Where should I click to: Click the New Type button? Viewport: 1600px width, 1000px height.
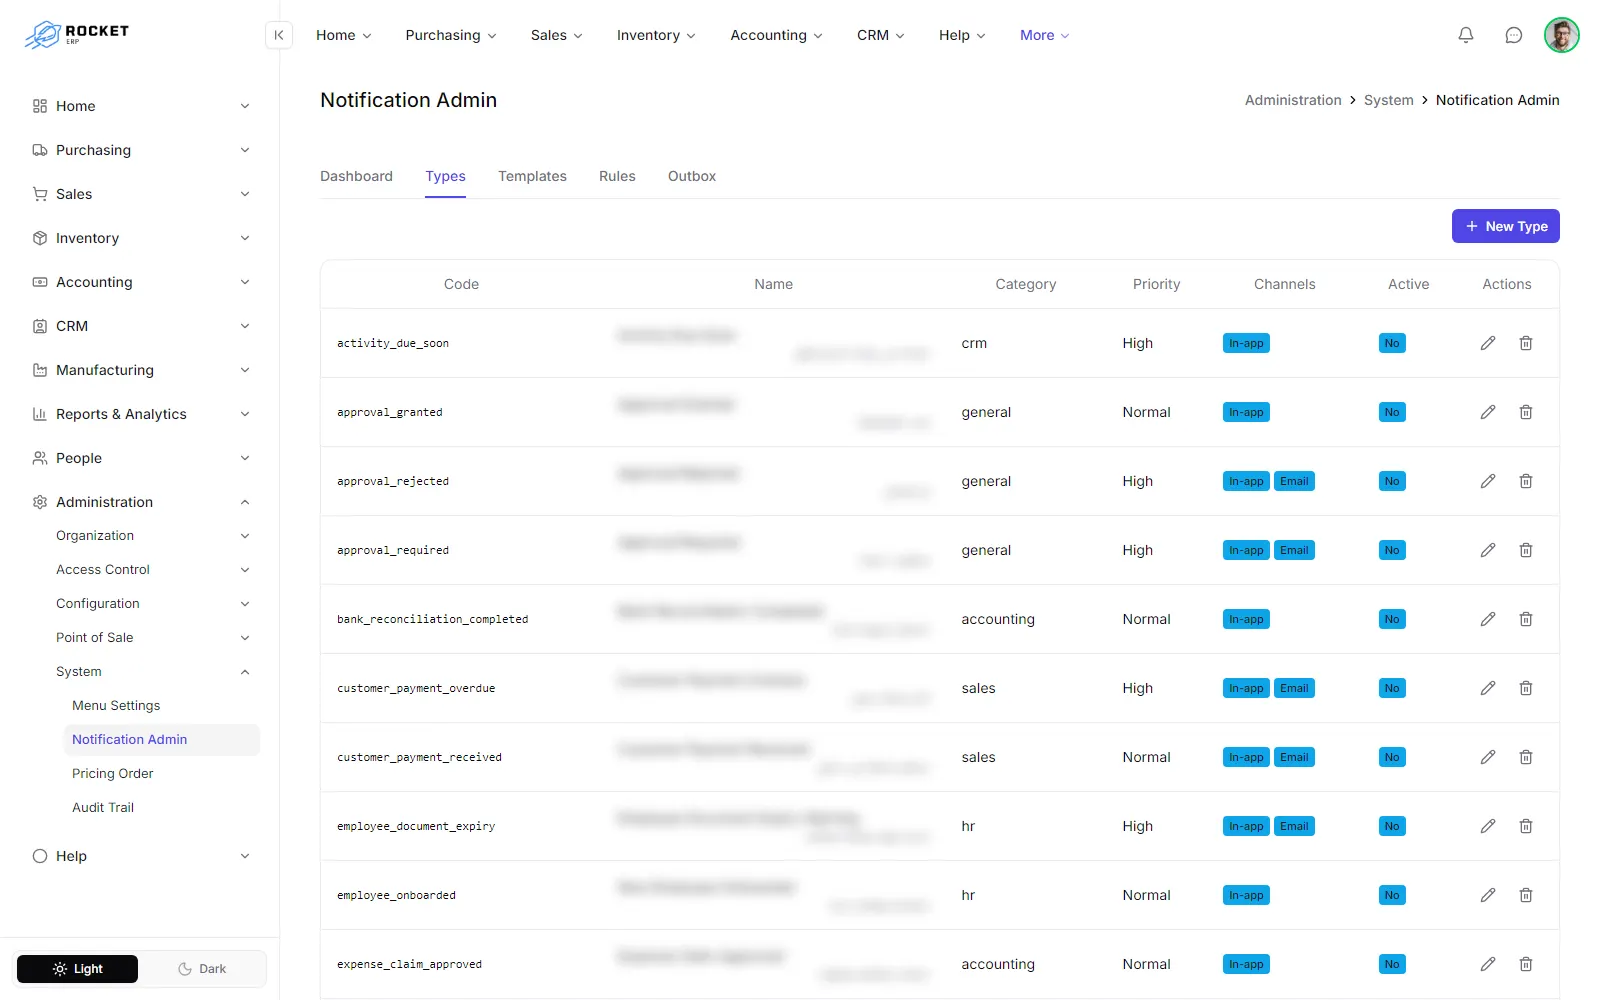(1505, 226)
